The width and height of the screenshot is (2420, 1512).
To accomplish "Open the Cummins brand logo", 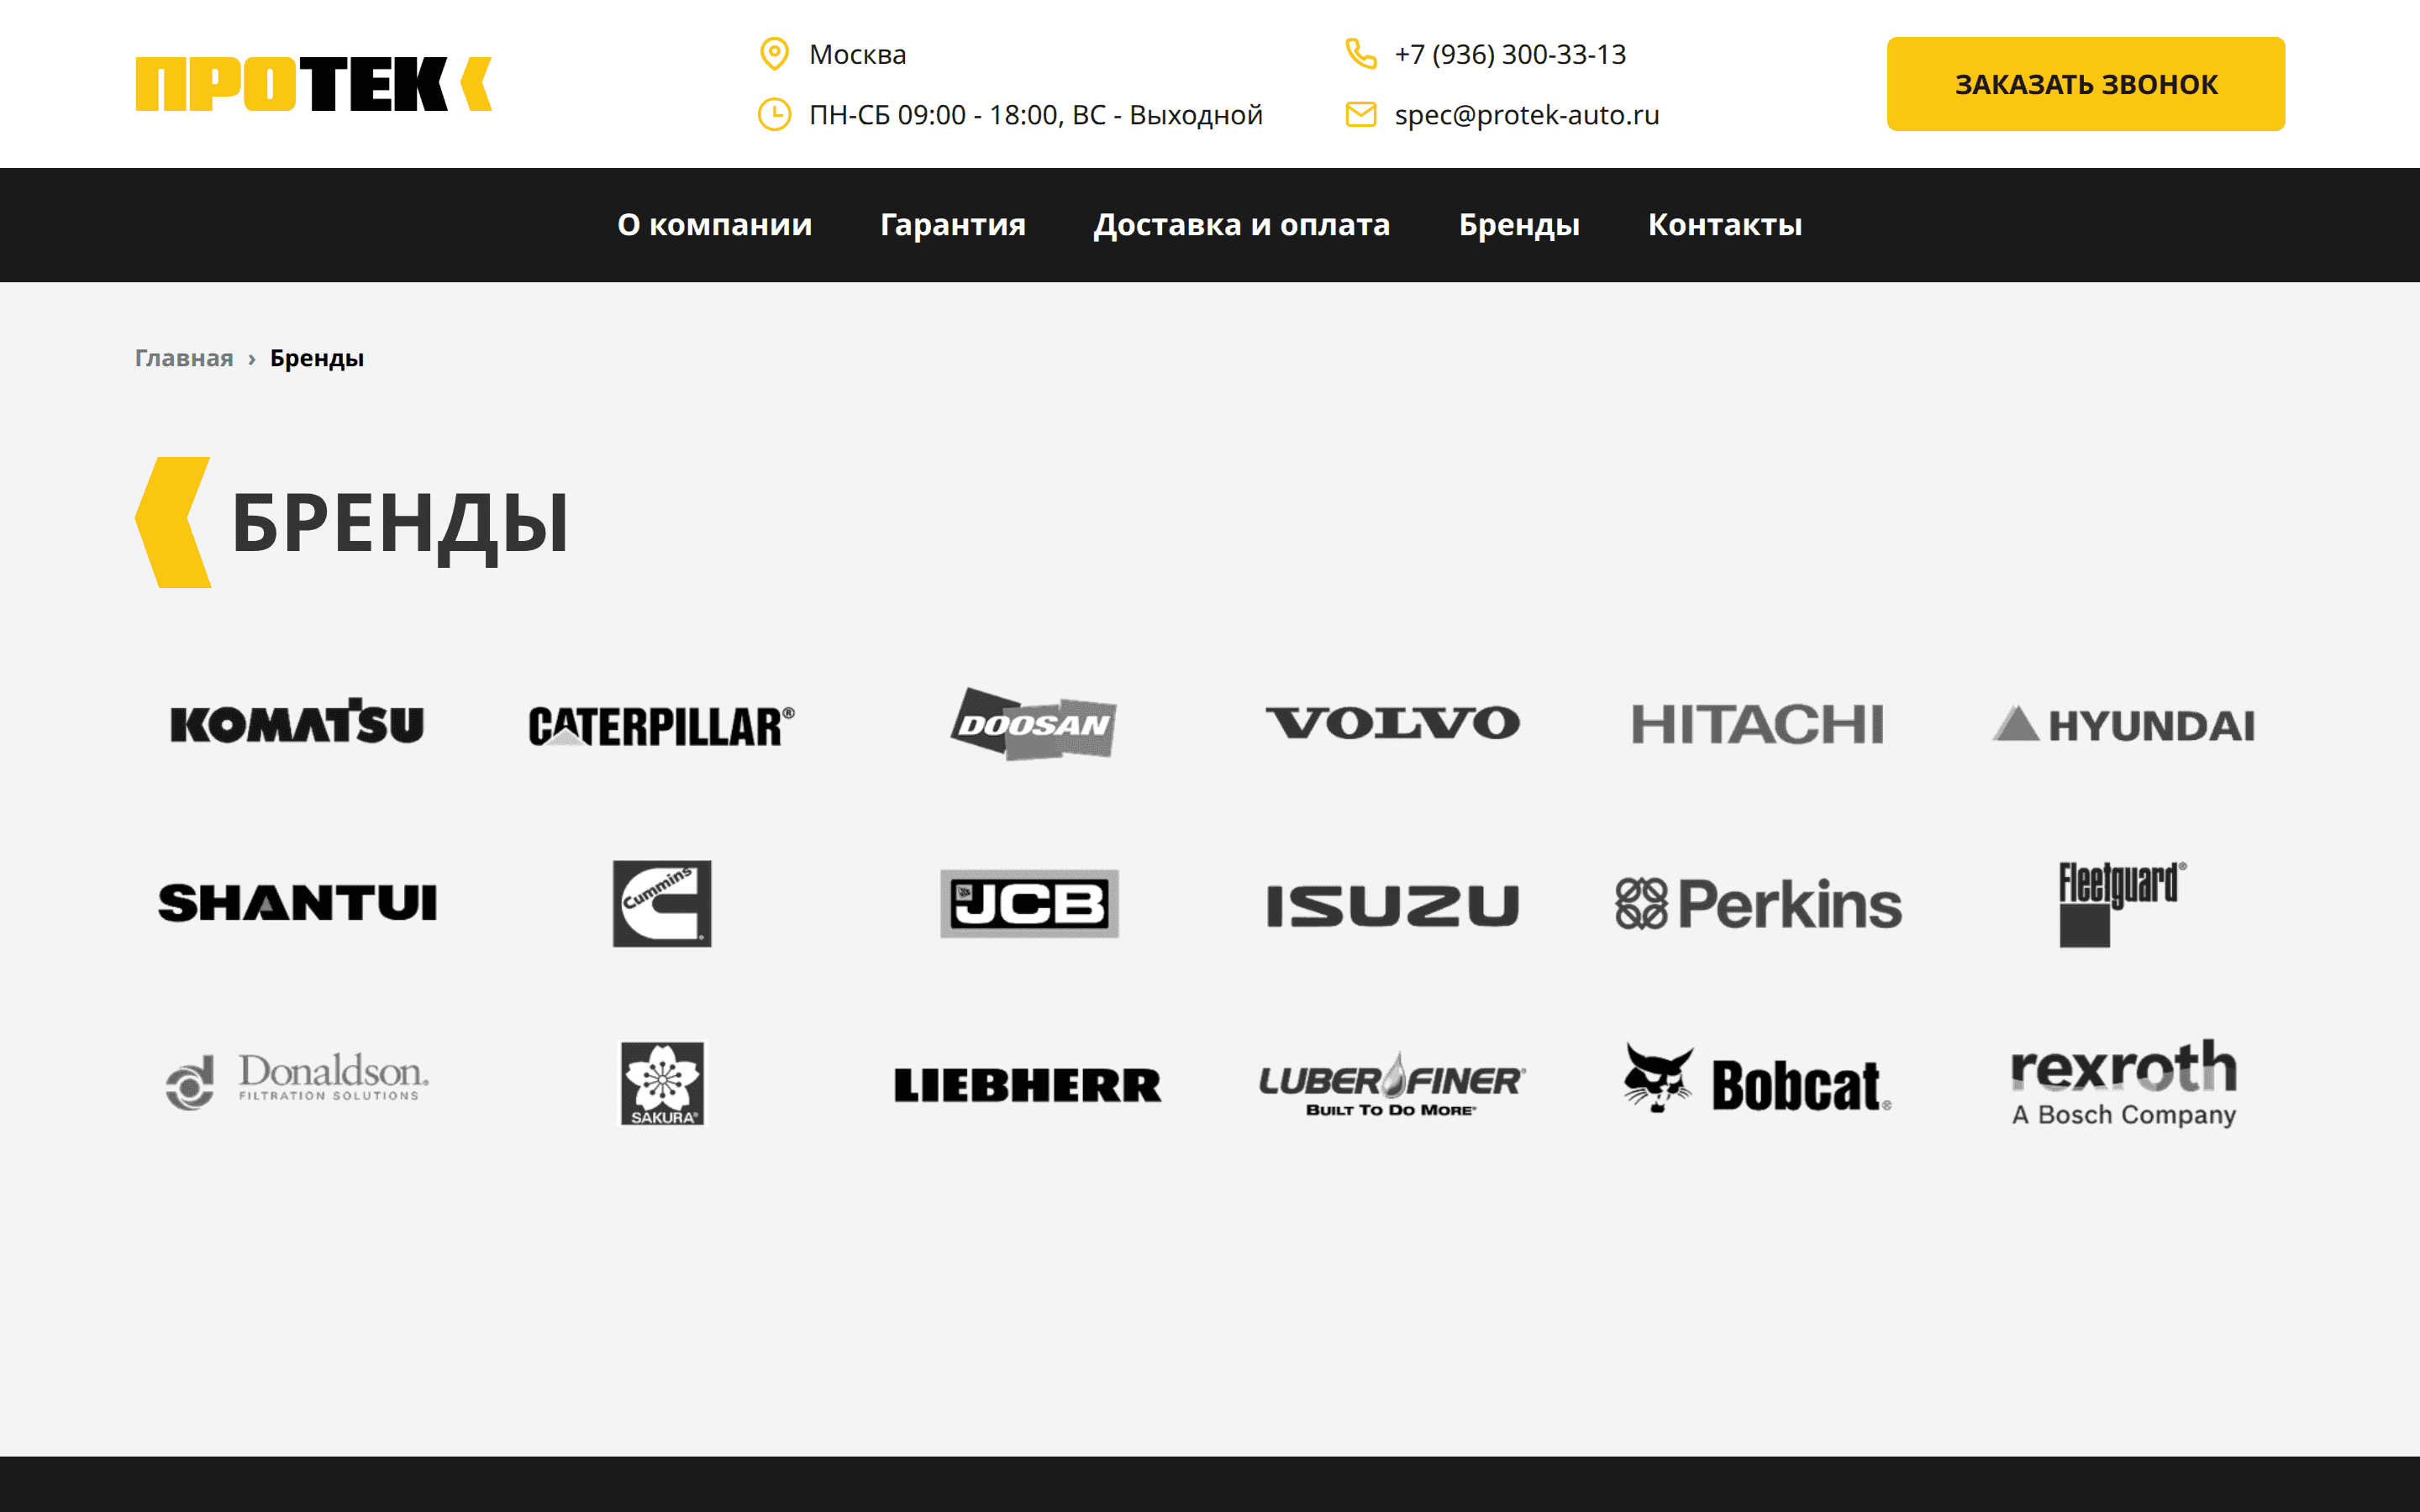I will (x=662, y=903).
